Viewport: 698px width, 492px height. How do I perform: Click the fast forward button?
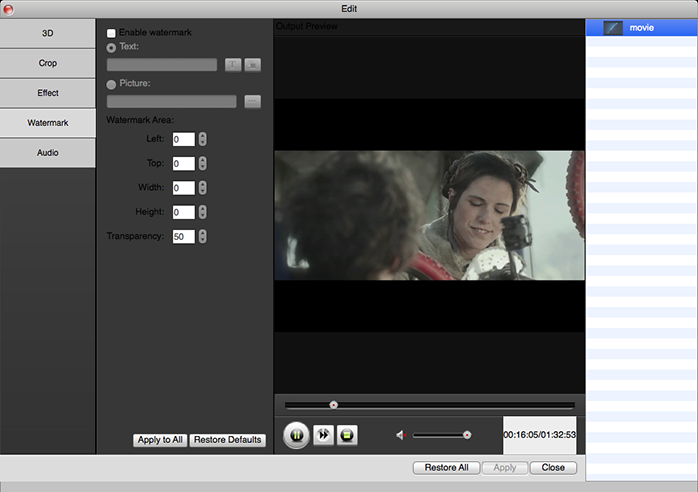(x=323, y=435)
